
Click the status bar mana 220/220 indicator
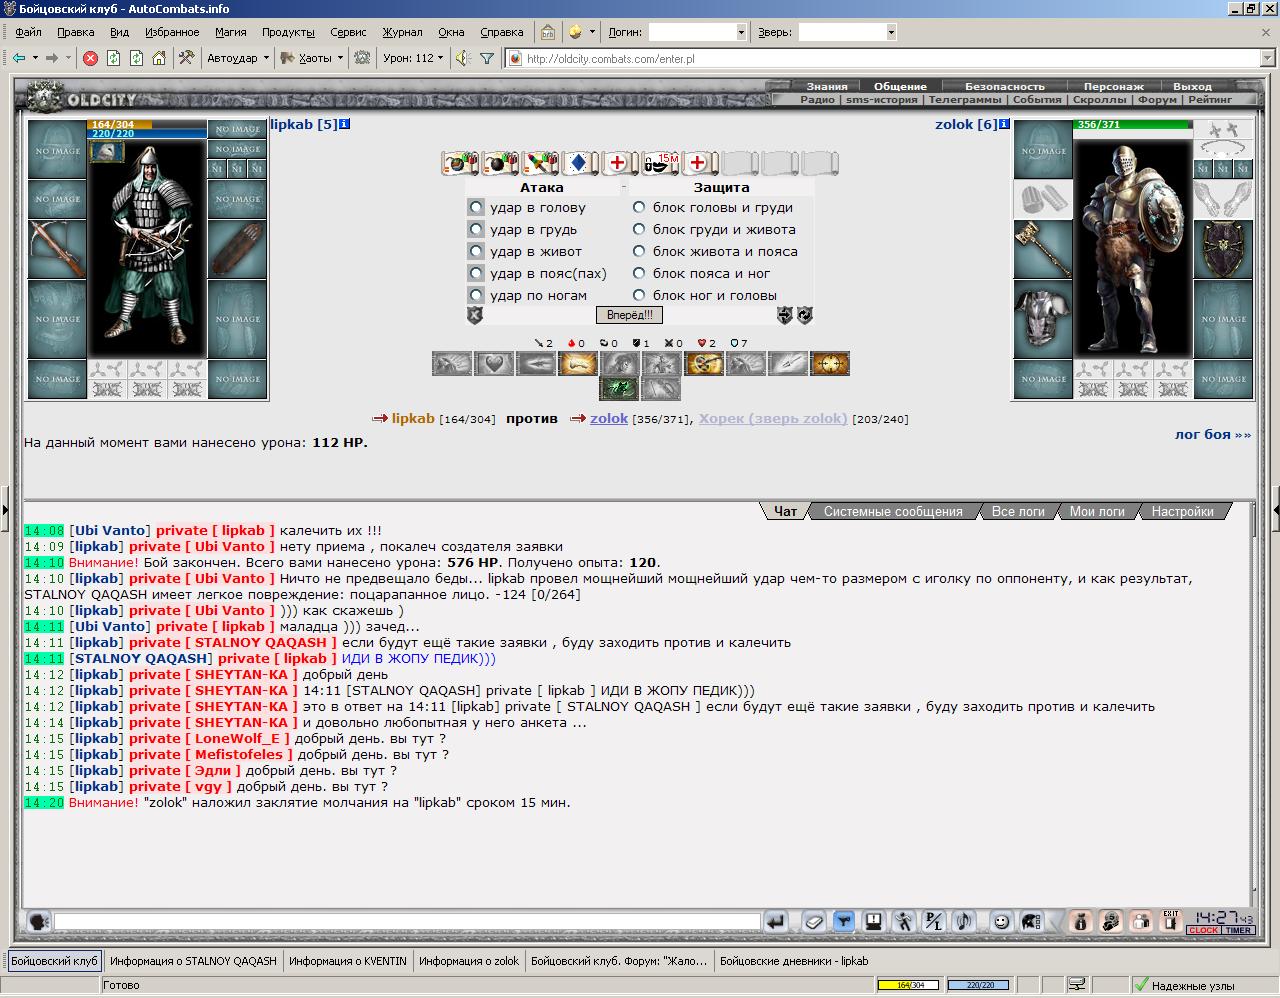(978, 985)
